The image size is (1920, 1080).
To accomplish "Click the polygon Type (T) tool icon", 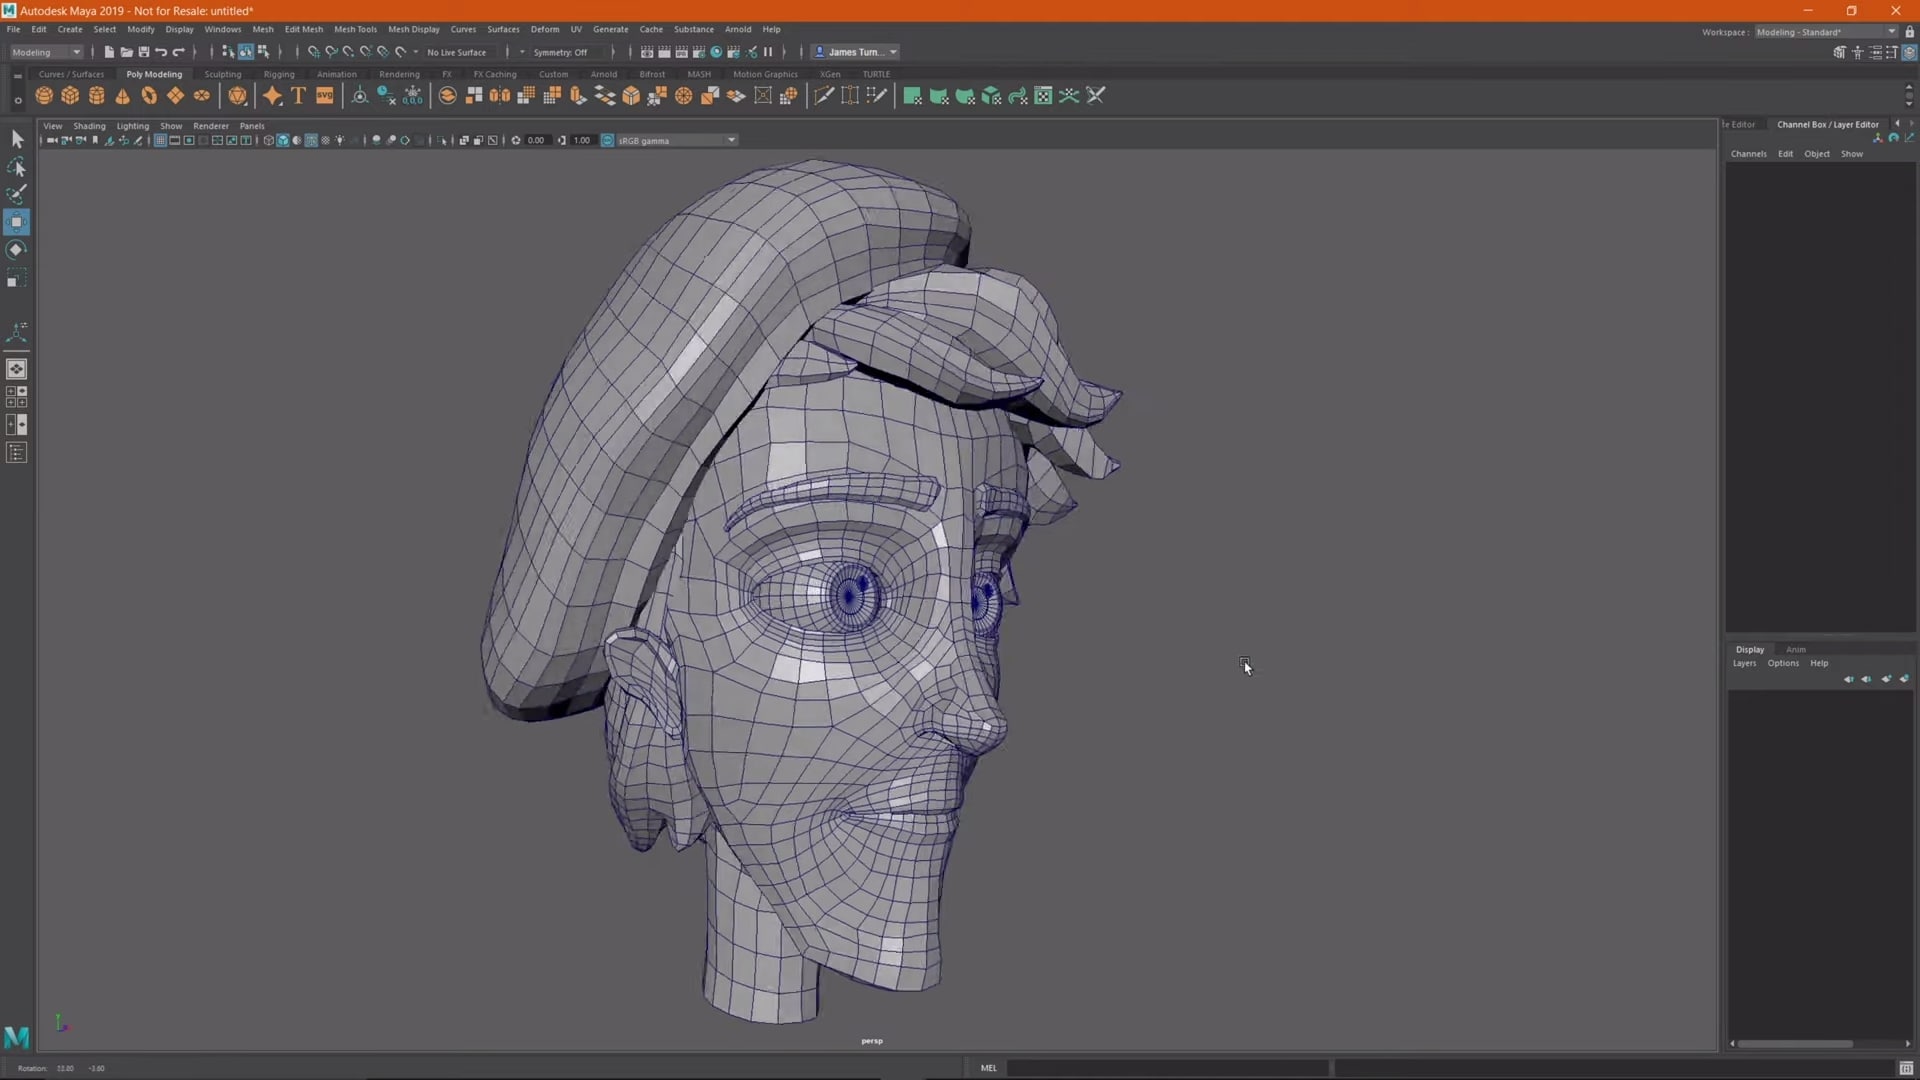I will [298, 96].
